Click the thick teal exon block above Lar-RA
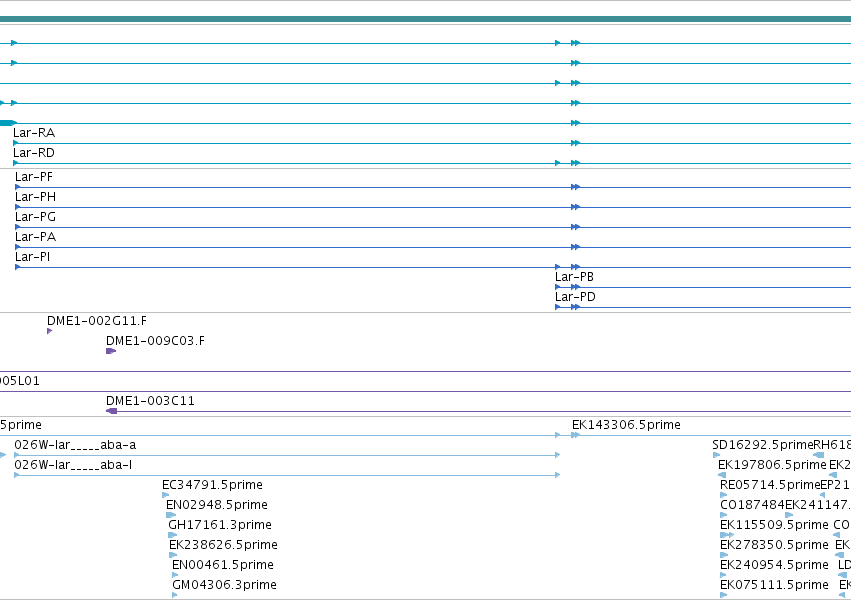 7,123
